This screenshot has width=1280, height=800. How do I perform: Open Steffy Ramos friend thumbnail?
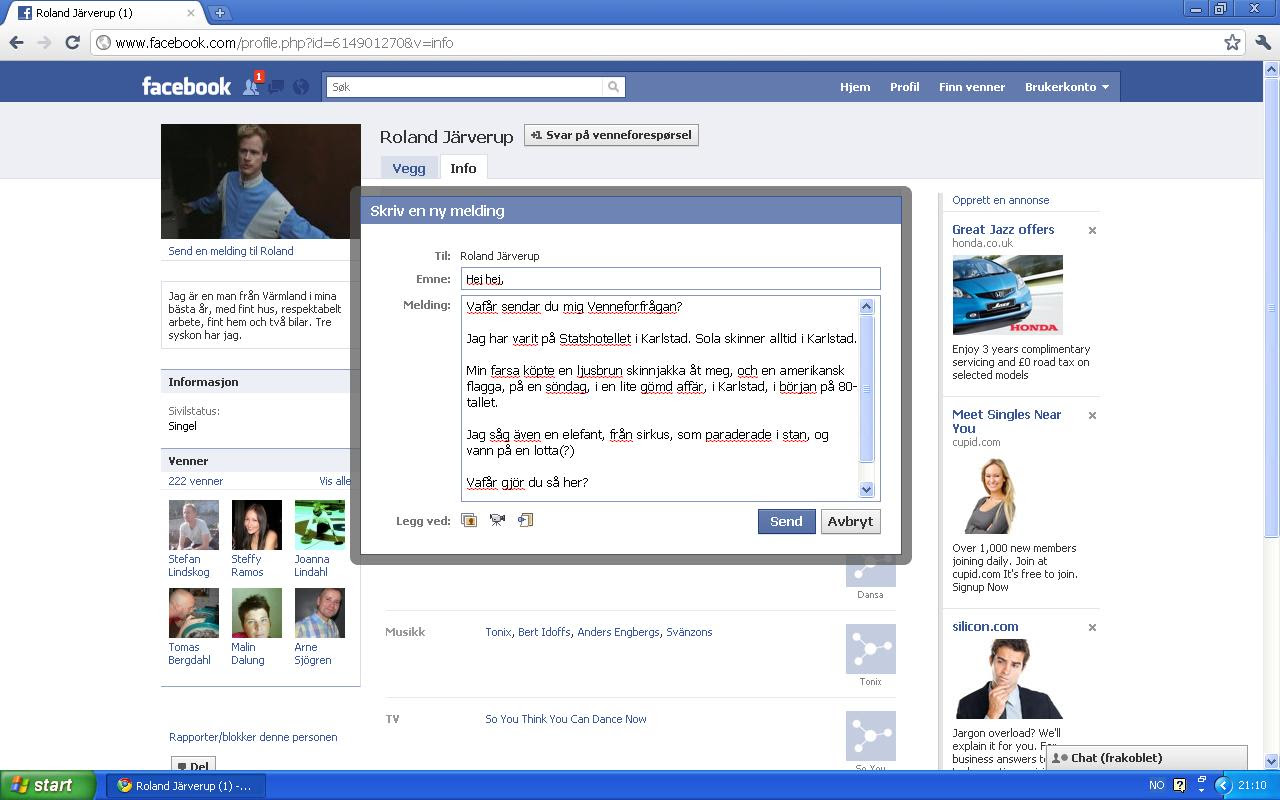(257, 525)
